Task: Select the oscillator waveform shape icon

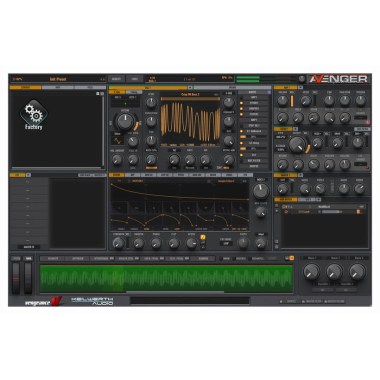Action: tap(118, 141)
